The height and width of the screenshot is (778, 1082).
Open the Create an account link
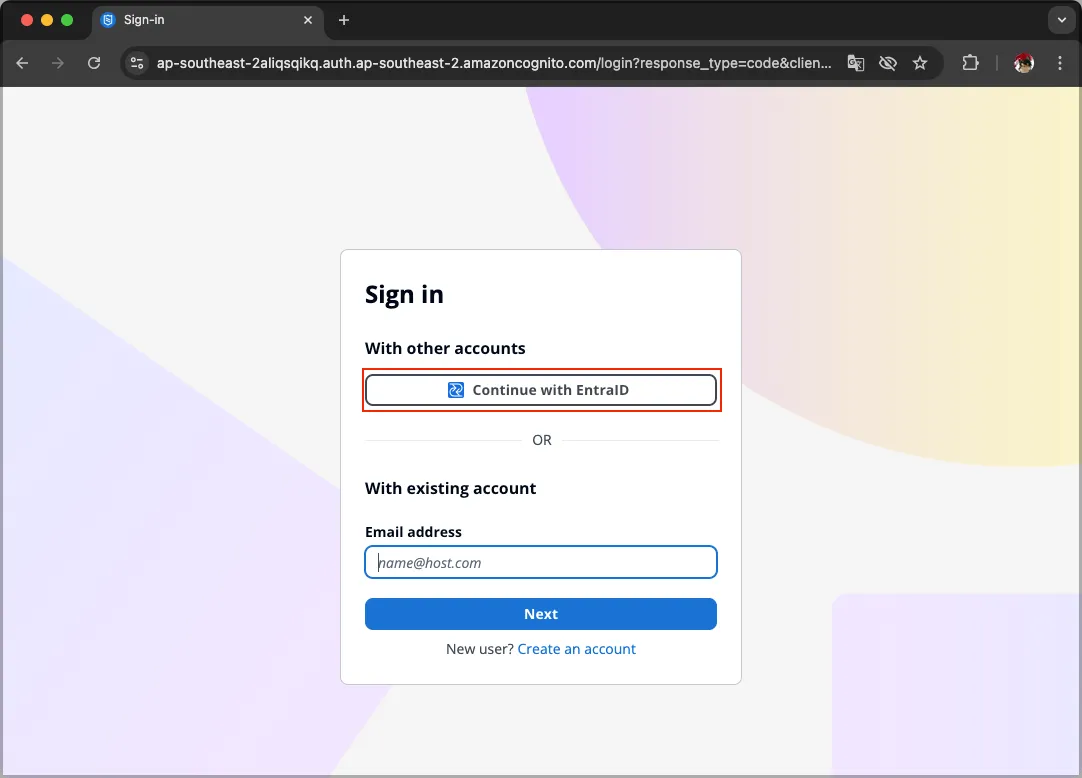pyautogui.click(x=576, y=649)
